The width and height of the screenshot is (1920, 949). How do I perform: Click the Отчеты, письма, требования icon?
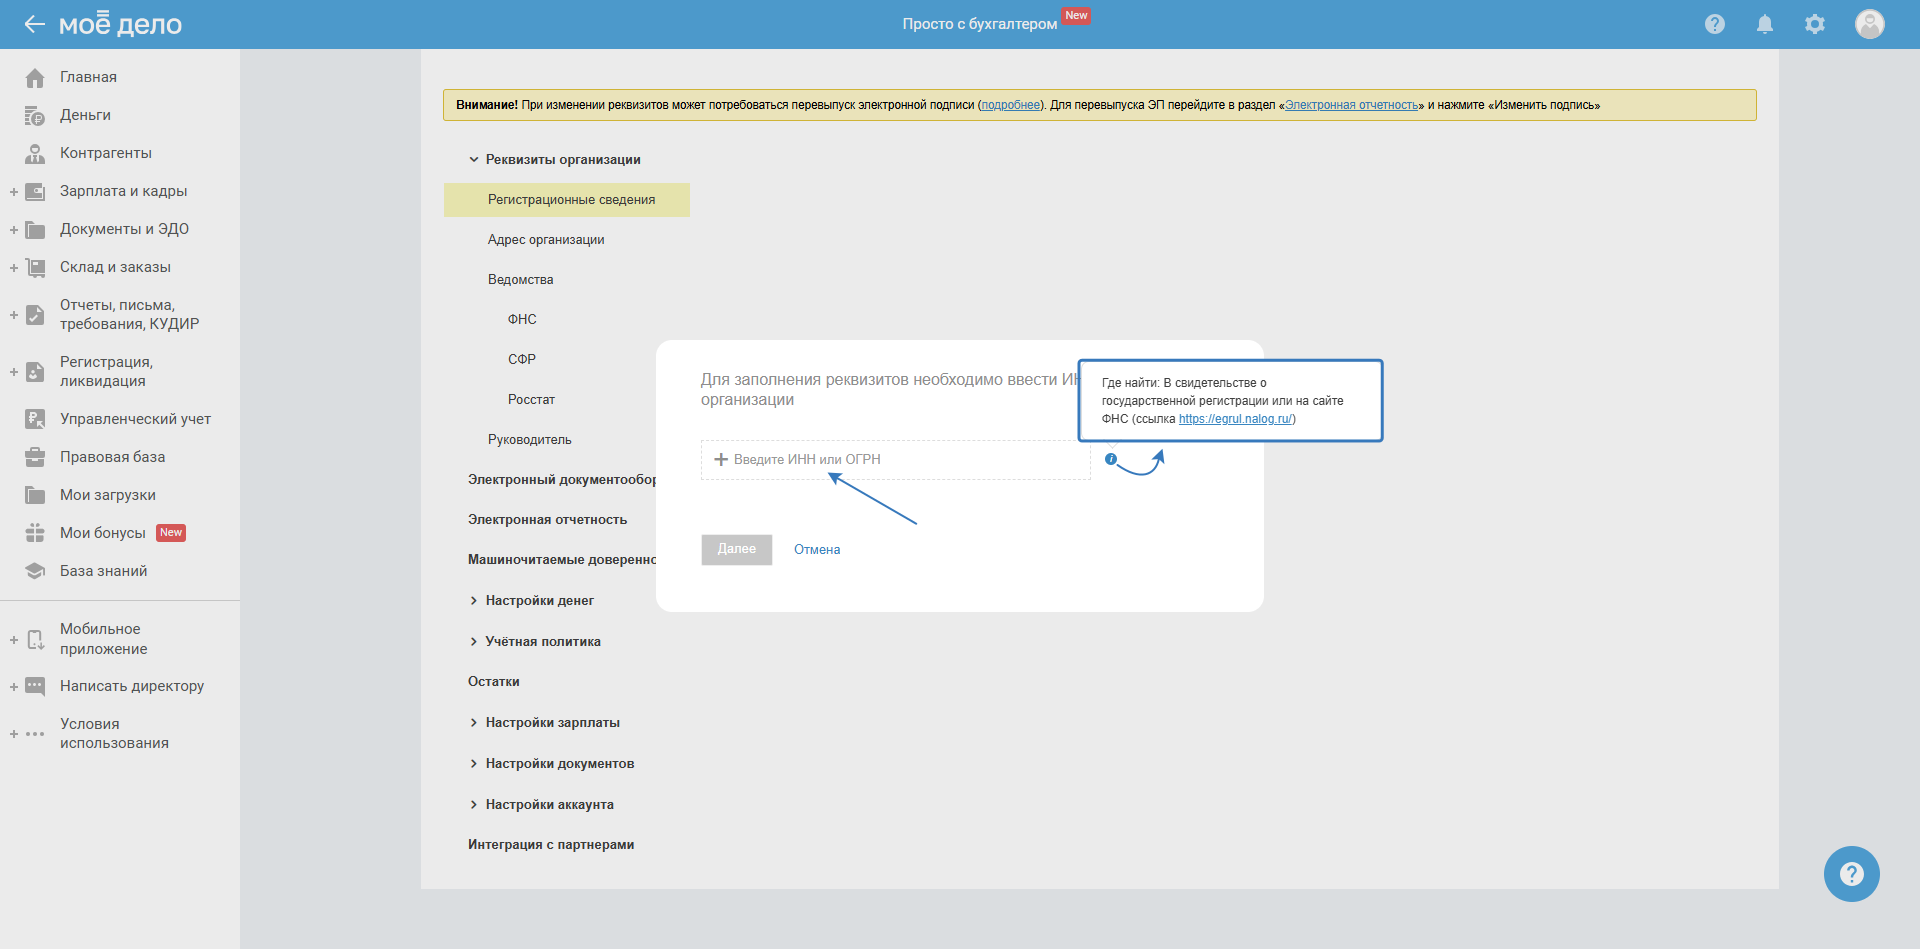35,315
